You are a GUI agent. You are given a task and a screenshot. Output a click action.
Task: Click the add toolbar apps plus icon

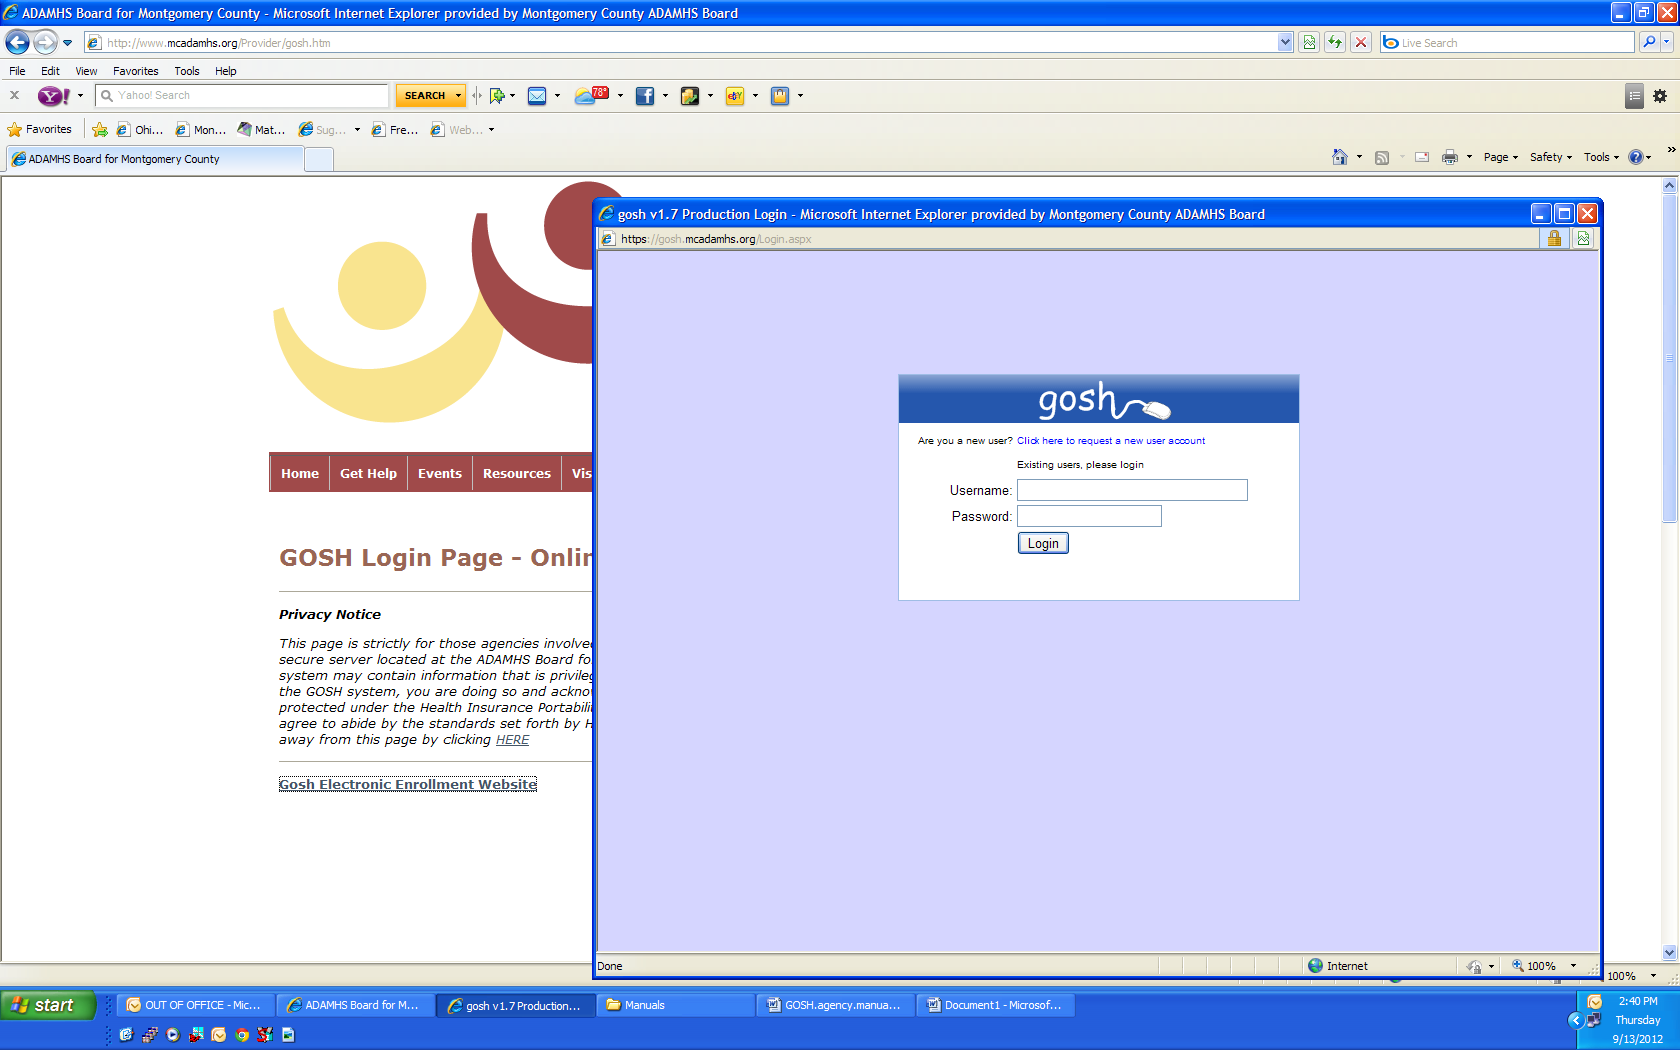497,96
